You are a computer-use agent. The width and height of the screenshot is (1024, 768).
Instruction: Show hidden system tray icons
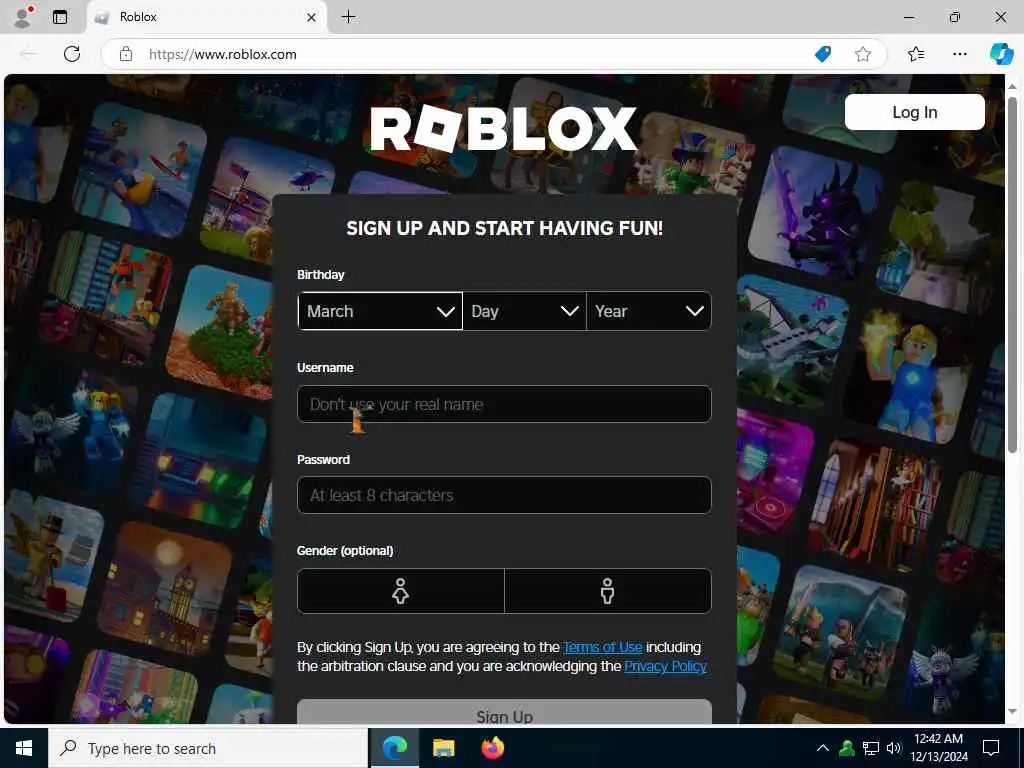(x=823, y=748)
